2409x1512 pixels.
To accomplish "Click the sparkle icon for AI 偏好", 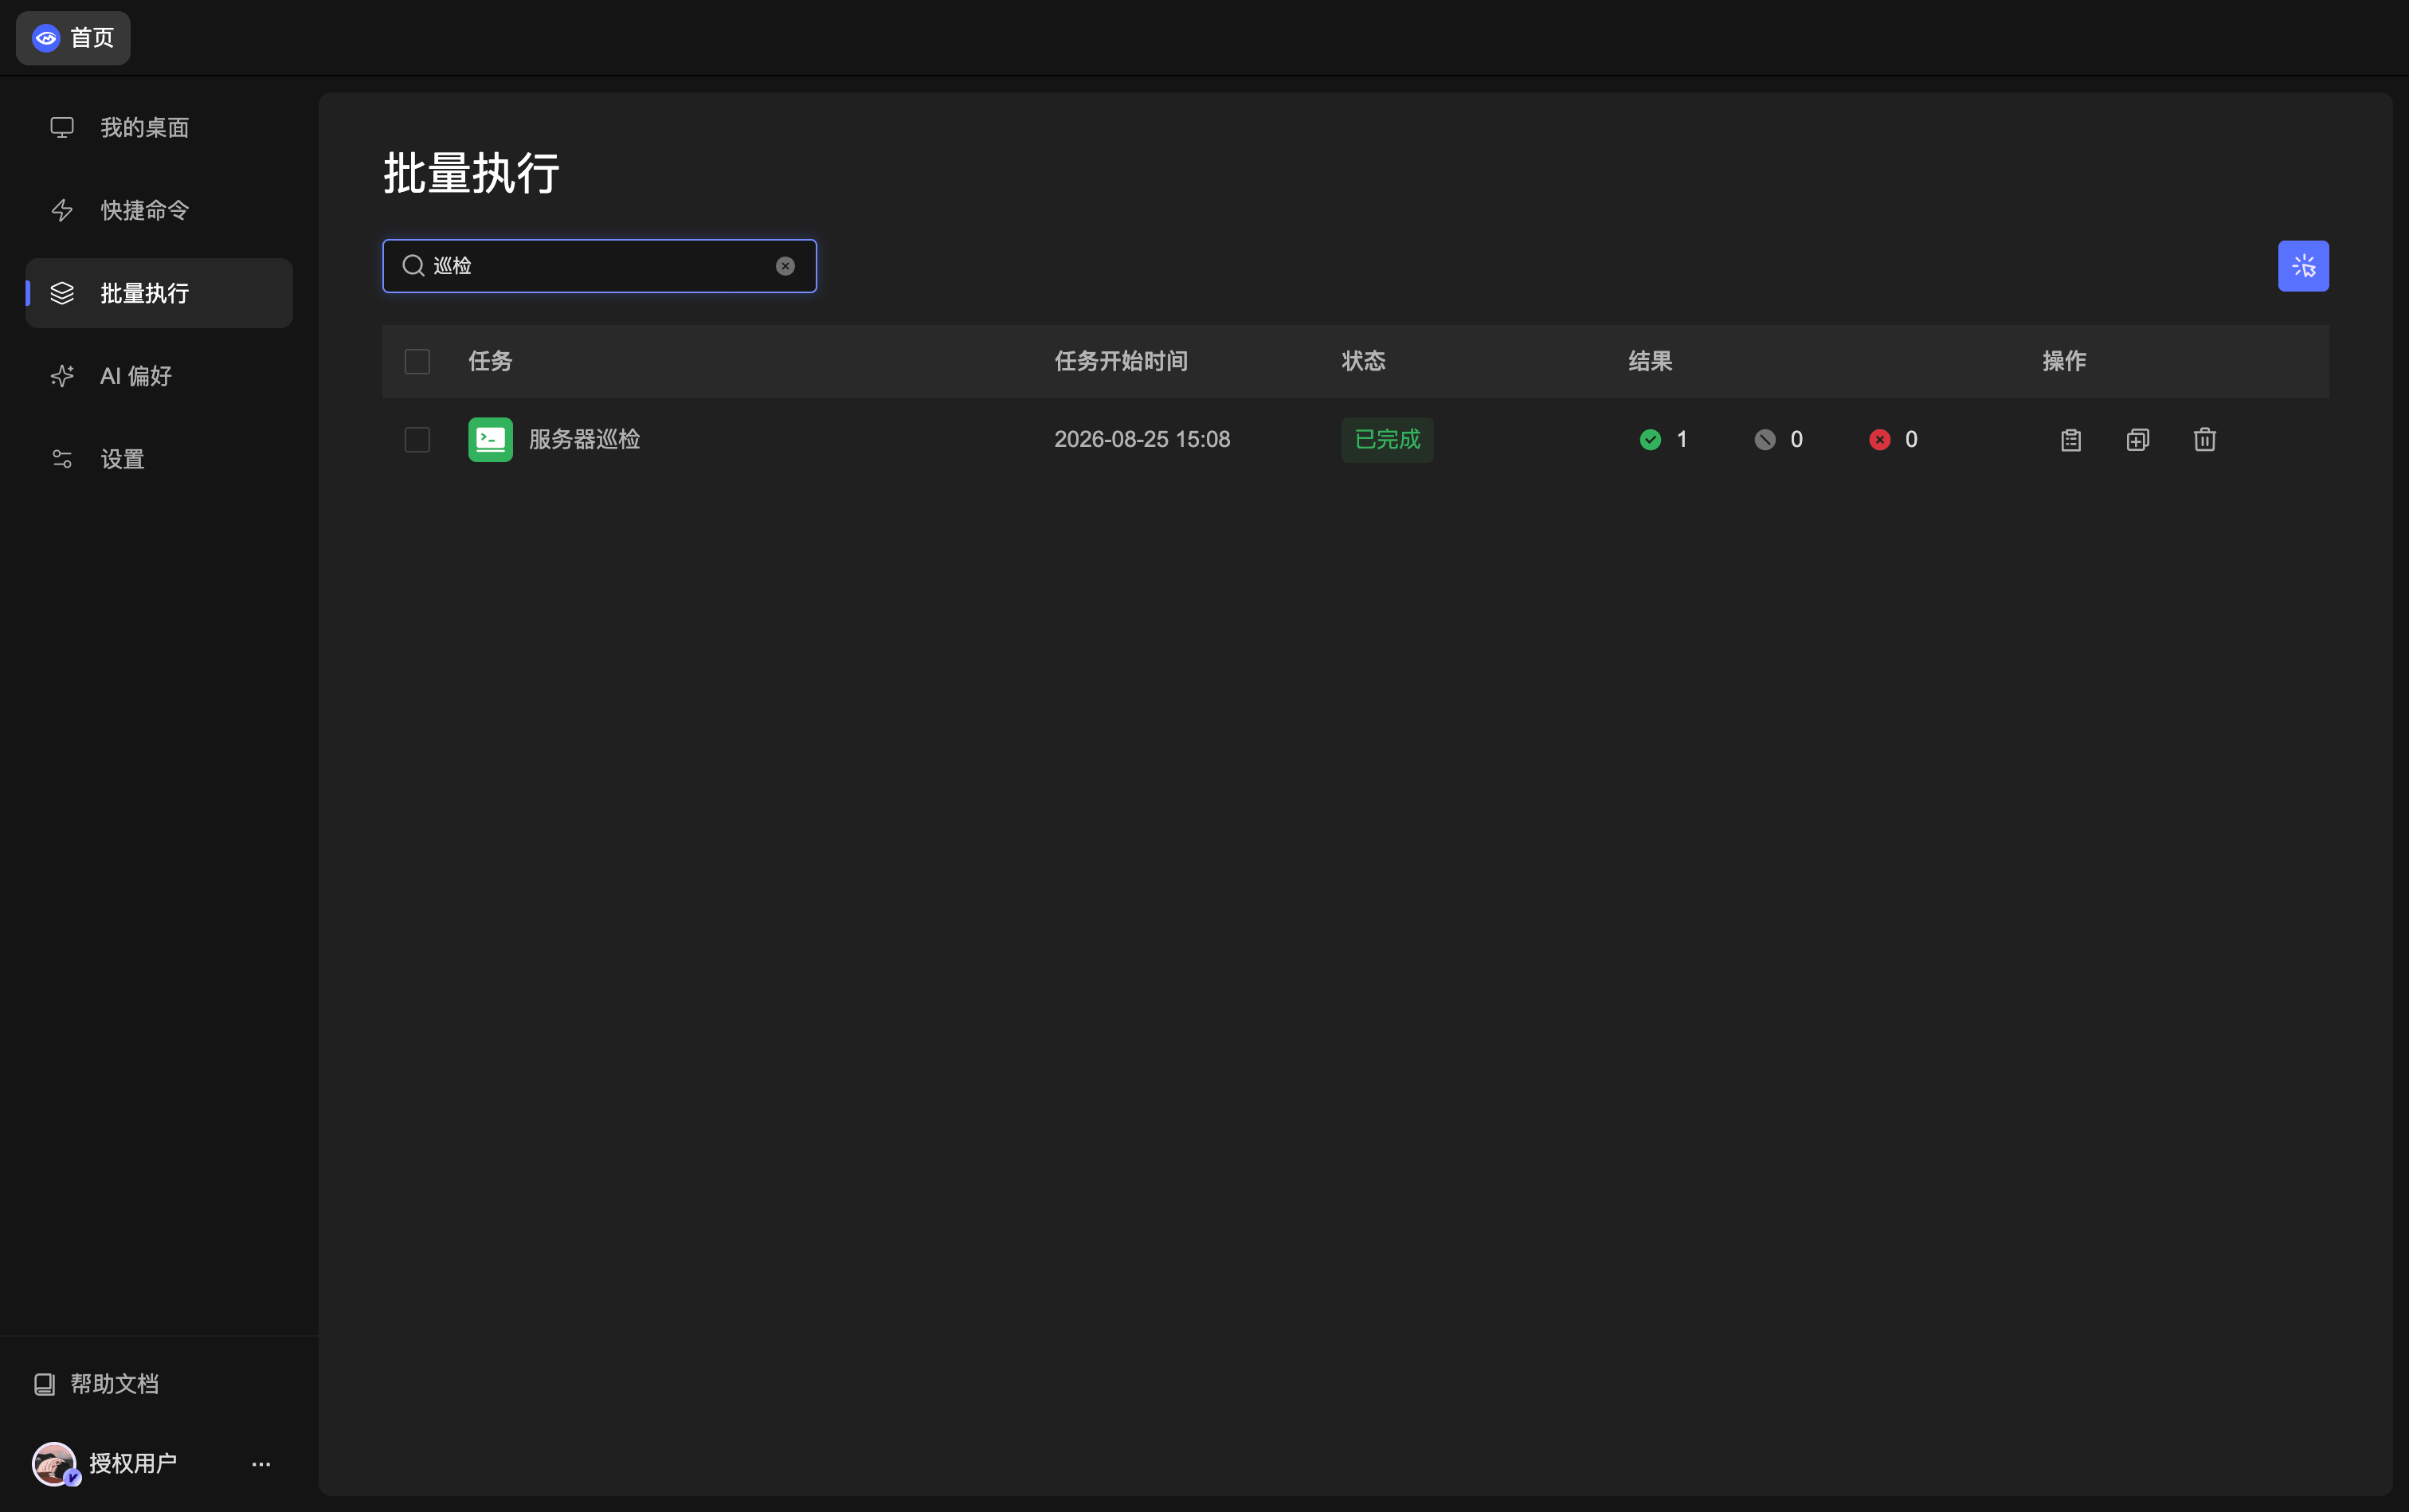I will point(62,376).
